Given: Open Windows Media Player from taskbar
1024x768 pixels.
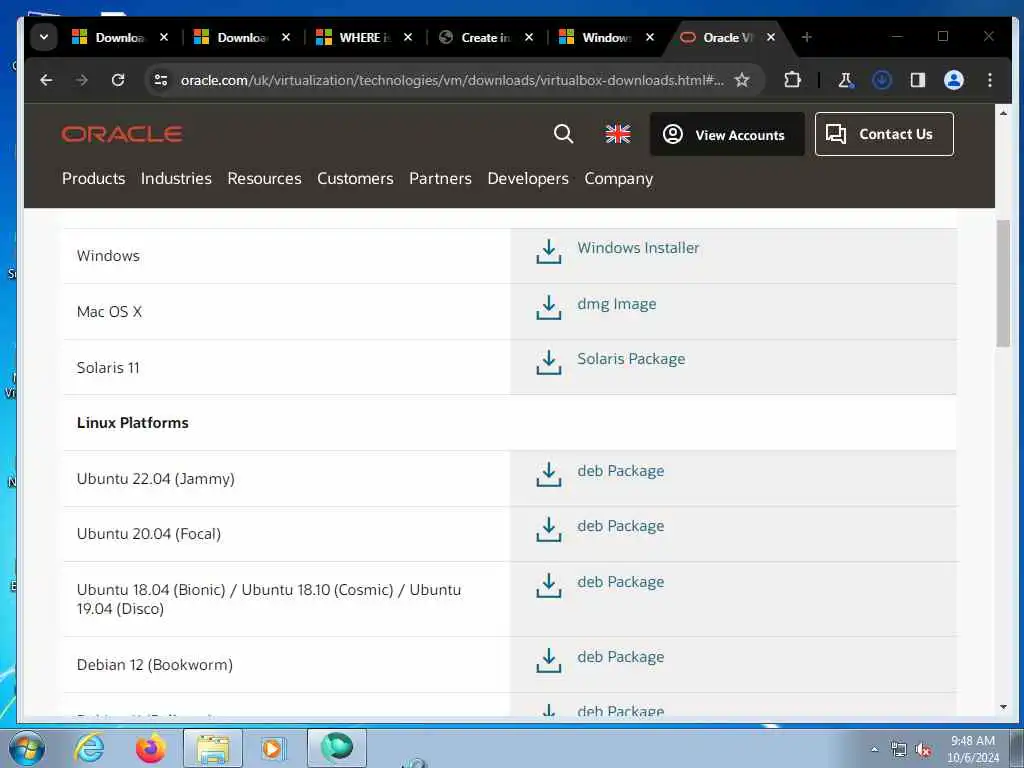Looking at the screenshot, I should coord(272,748).
